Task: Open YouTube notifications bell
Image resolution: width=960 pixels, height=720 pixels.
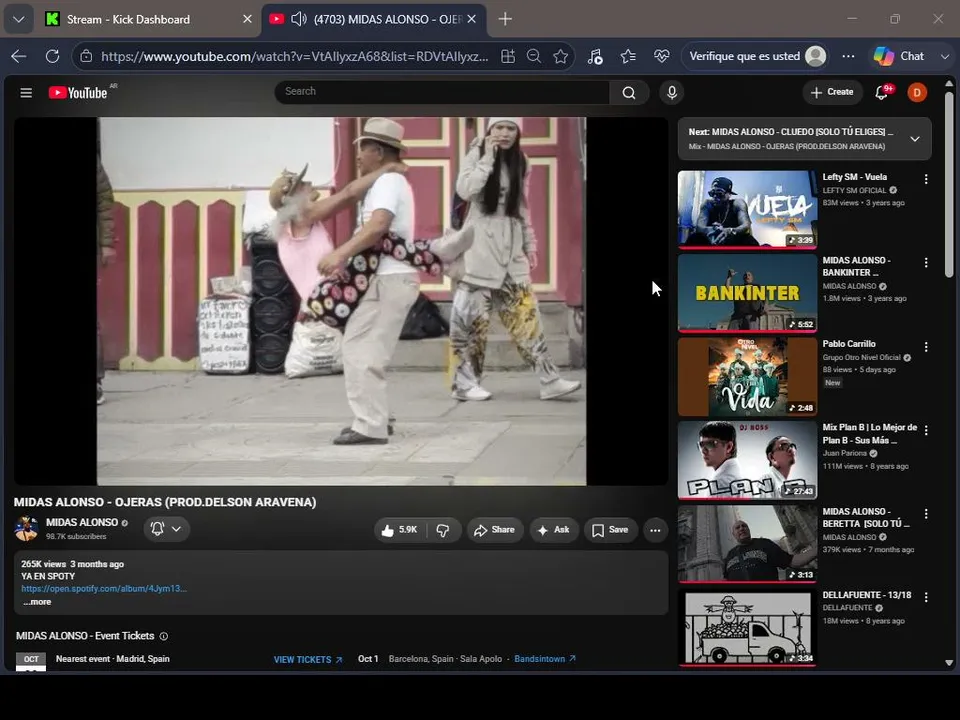Action: [882, 92]
